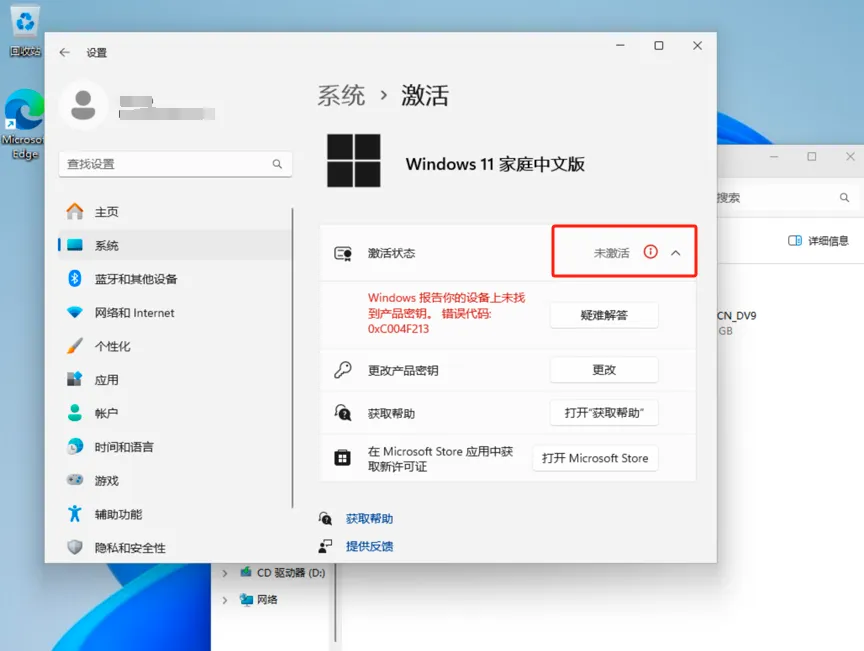Open 时间和语言 settings

tap(175, 446)
